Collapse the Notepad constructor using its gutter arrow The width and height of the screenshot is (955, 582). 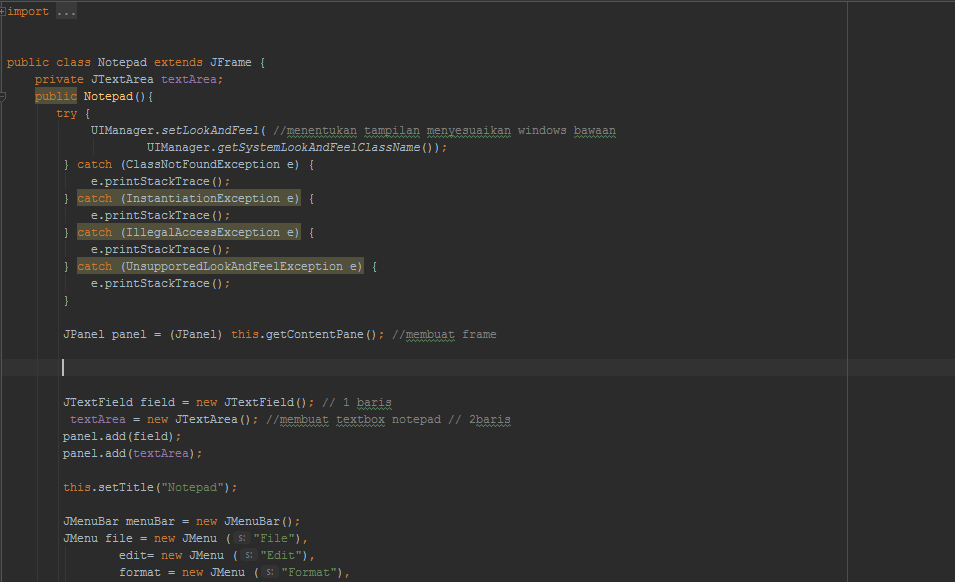(x=4, y=95)
